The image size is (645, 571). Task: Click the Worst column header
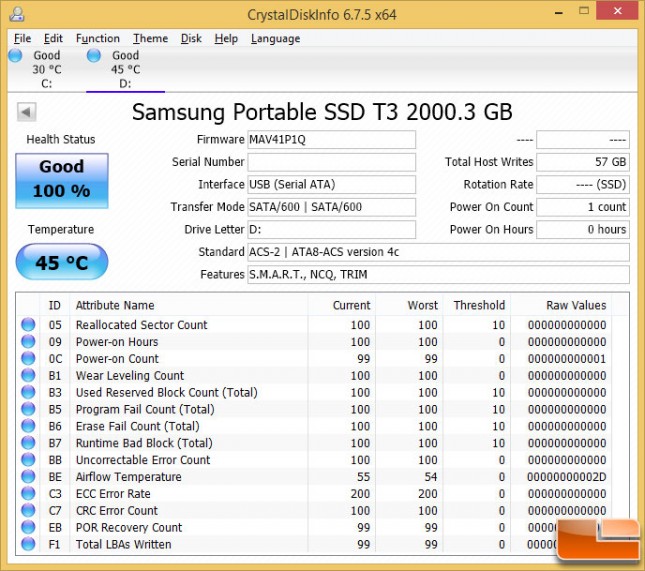tap(409, 305)
